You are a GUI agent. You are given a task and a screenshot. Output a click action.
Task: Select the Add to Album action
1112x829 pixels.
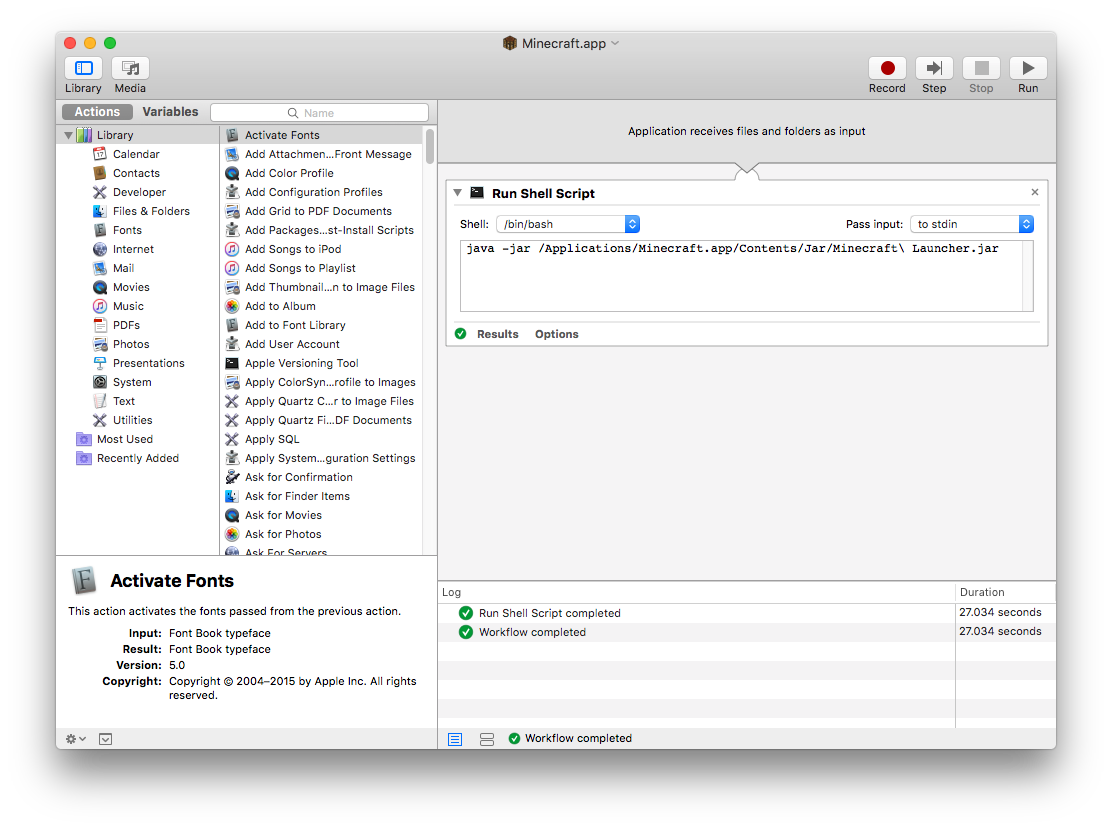click(x=322, y=306)
